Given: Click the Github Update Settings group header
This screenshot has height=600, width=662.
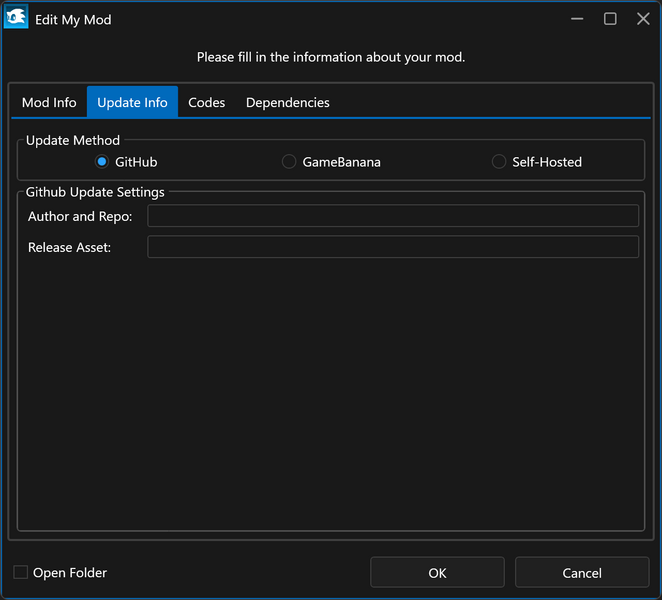Looking at the screenshot, I should pyautogui.click(x=95, y=192).
